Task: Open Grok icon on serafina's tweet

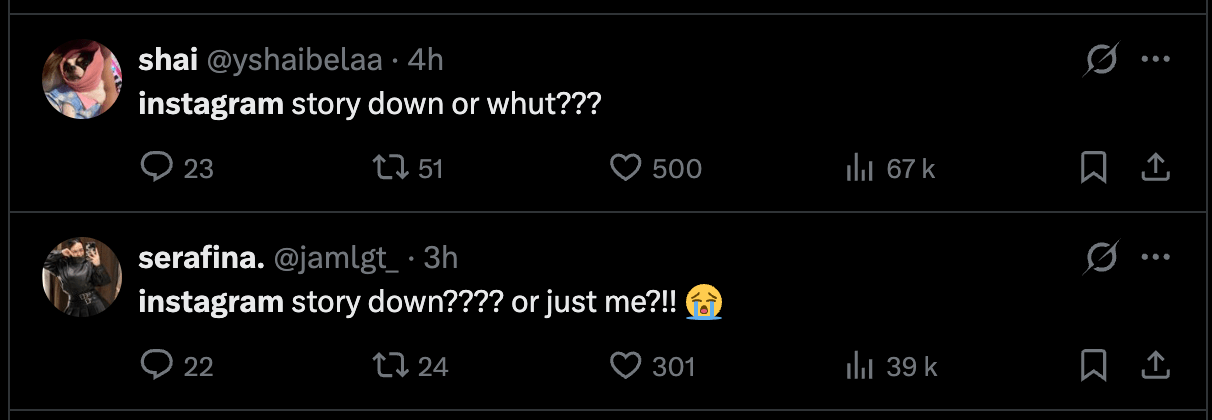Action: point(1101,259)
